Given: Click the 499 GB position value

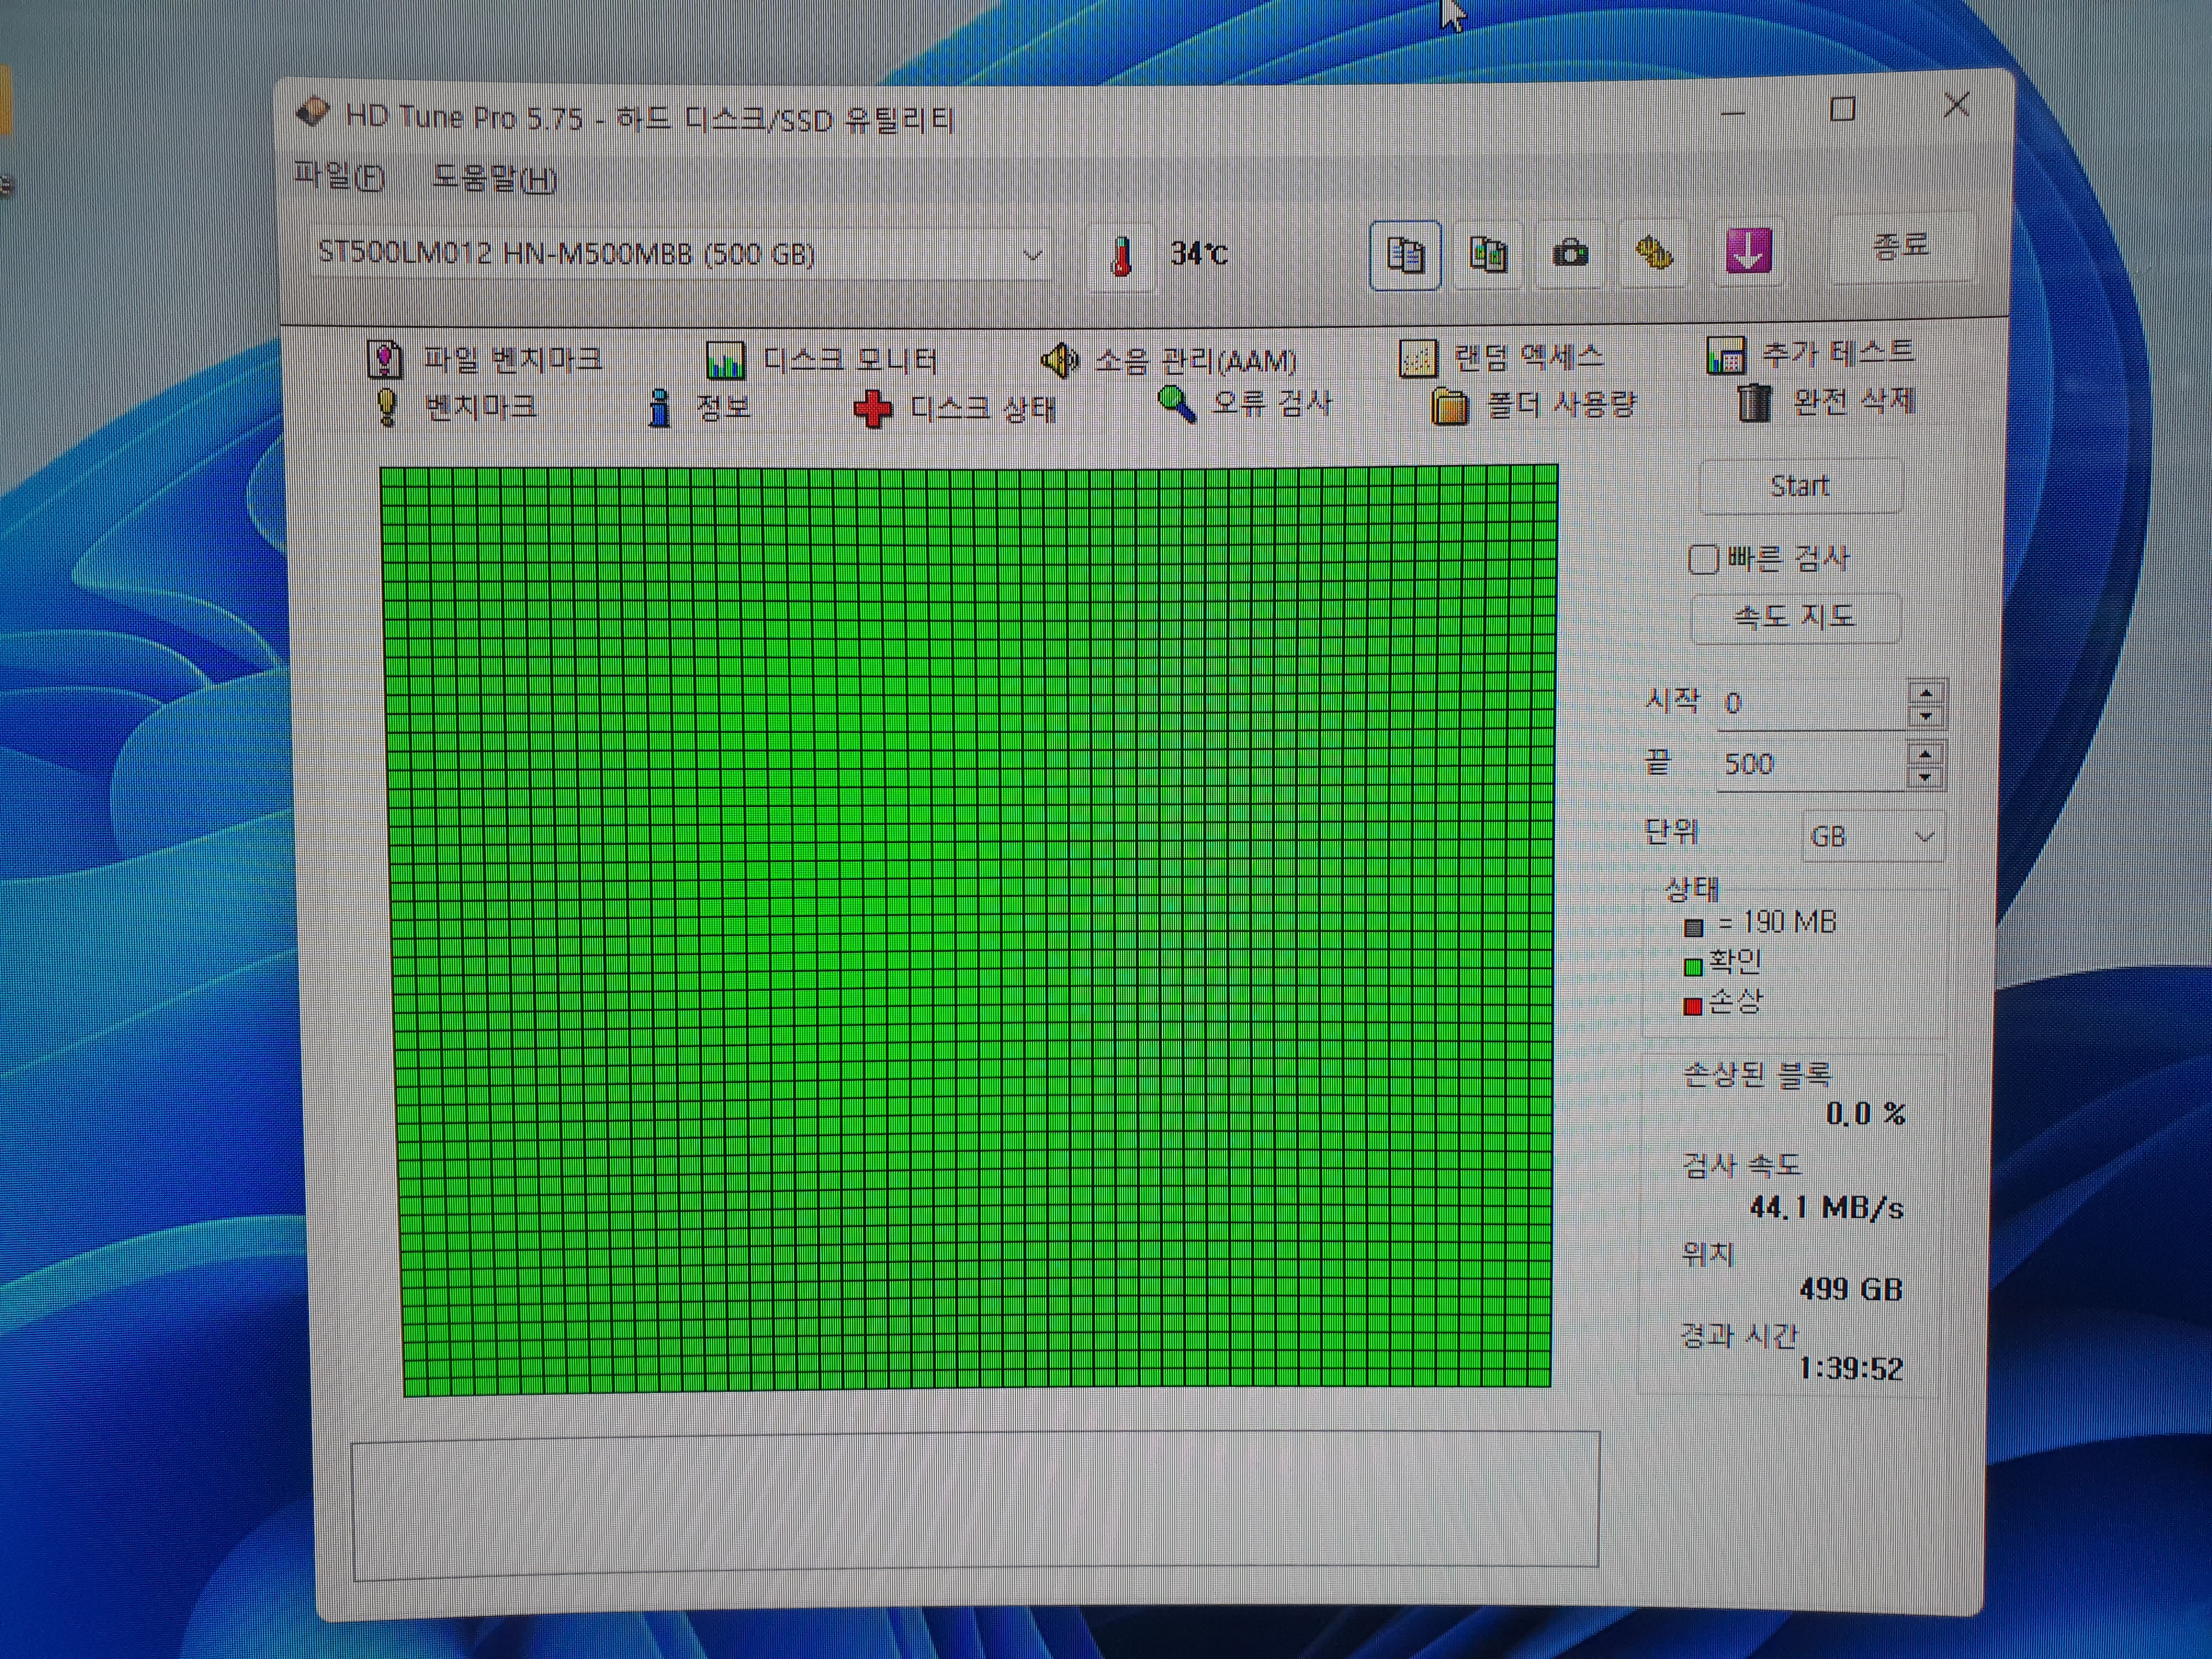Looking at the screenshot, I should pyautogui.click(x=1851, y=1289).
